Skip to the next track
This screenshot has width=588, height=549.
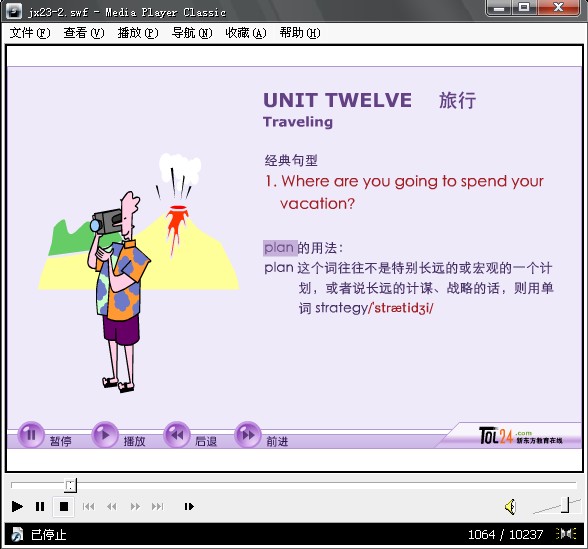(158, 507)
